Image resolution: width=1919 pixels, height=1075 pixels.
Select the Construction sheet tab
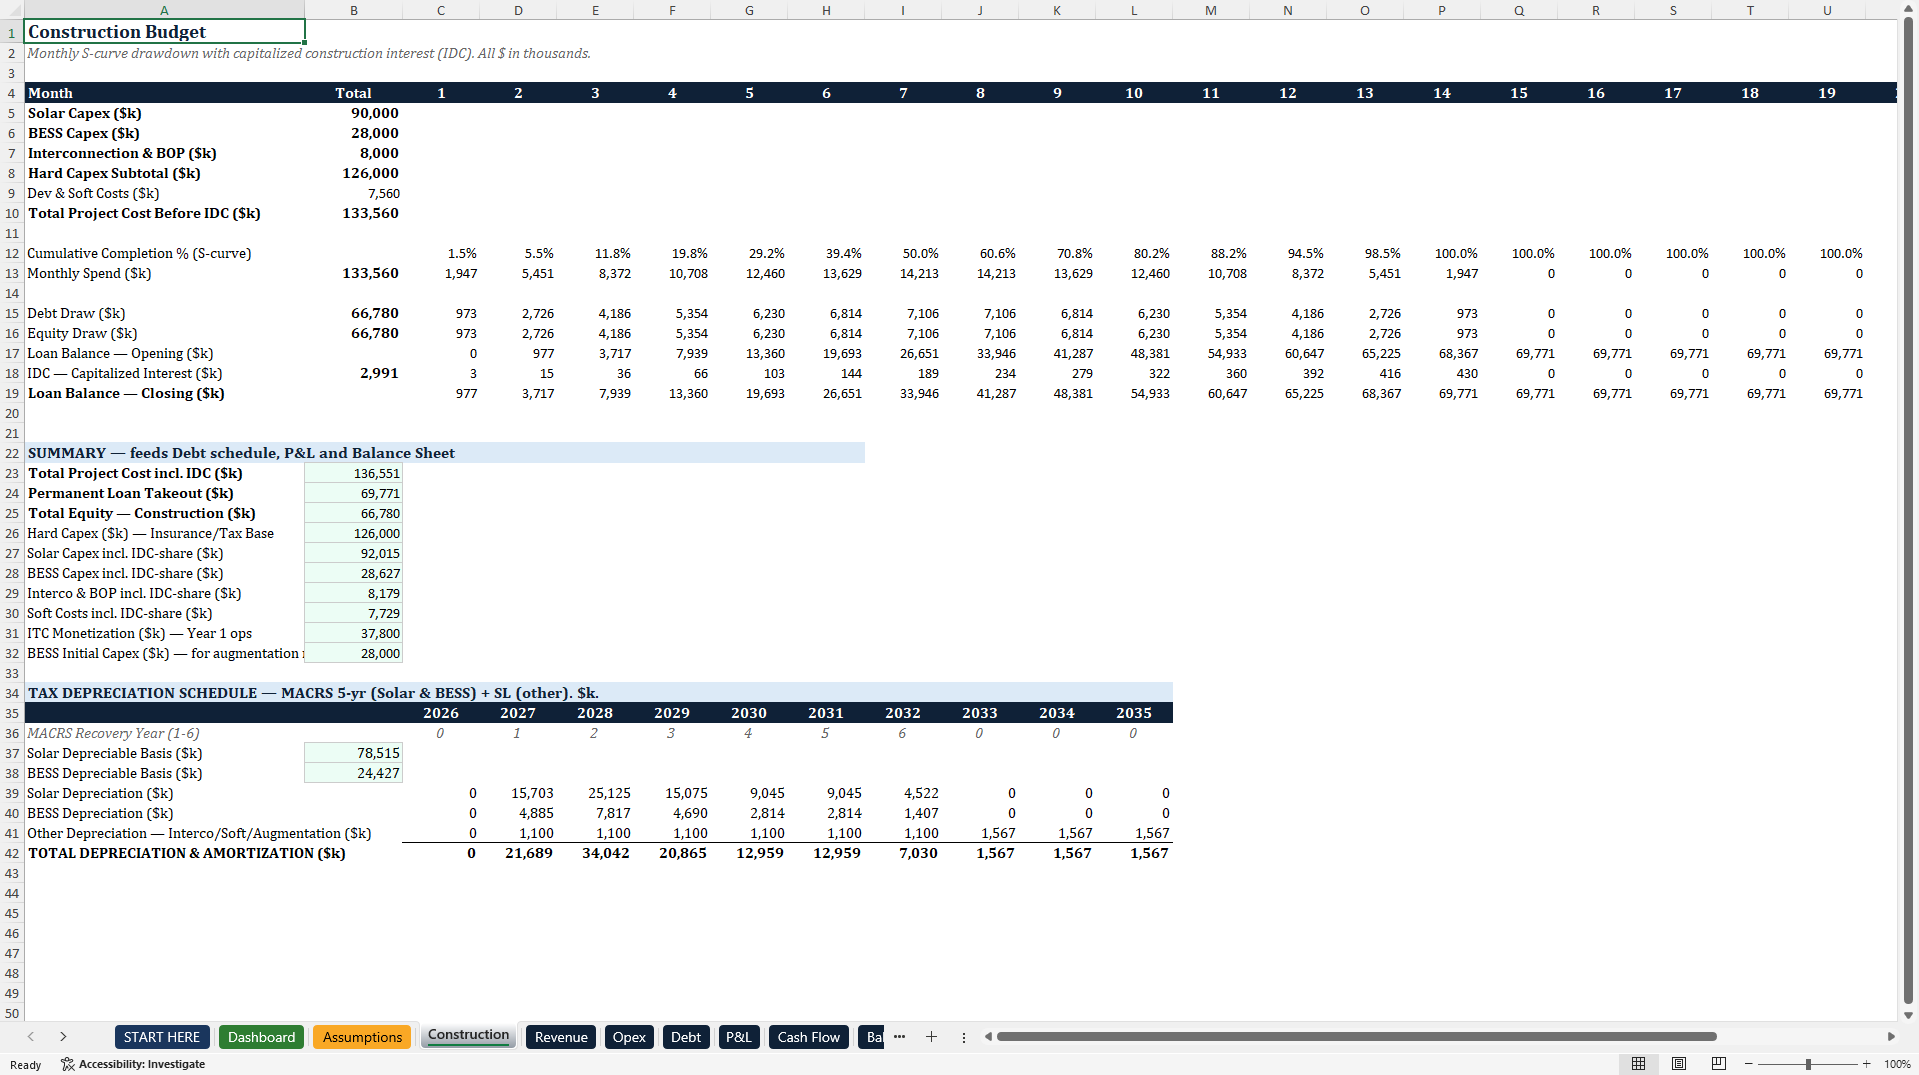point(468,1036)
